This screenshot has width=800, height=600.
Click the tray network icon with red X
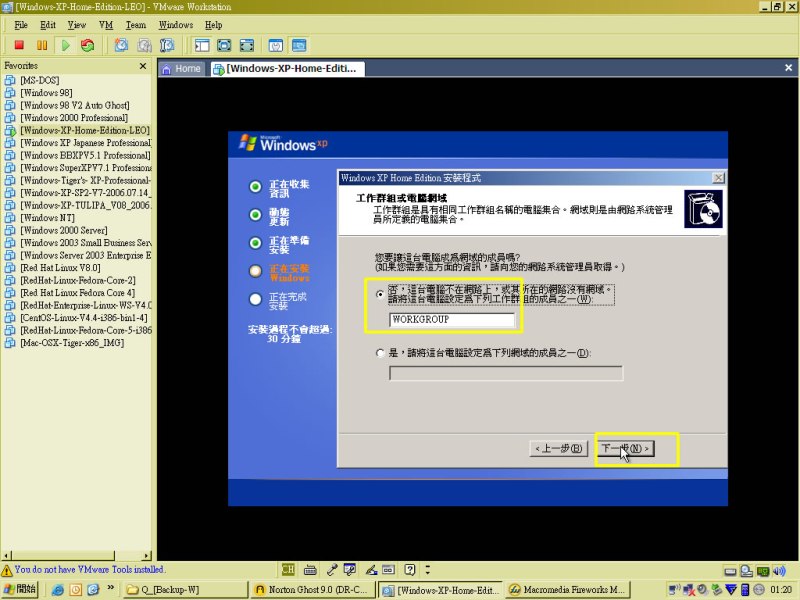click(689, 590)
